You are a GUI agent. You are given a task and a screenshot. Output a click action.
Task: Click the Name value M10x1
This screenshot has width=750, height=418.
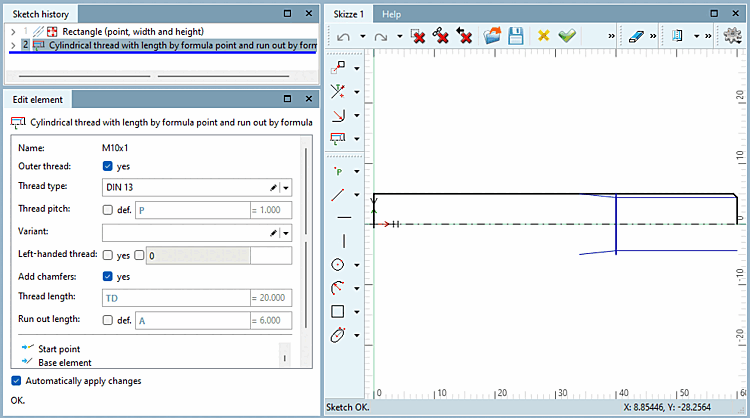pos(115,148)
